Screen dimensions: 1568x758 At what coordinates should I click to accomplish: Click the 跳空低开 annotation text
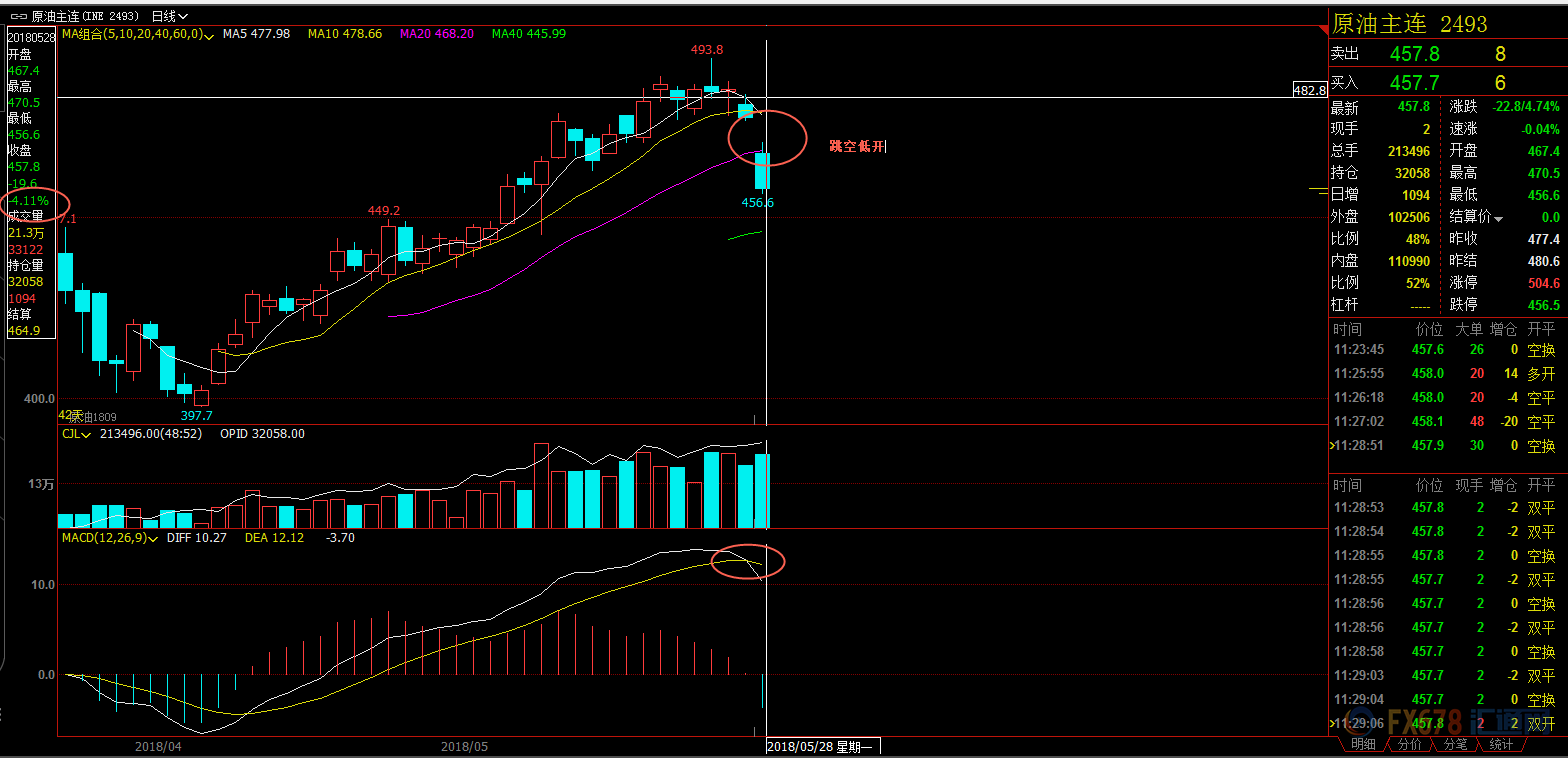click(x=857, y=146)
